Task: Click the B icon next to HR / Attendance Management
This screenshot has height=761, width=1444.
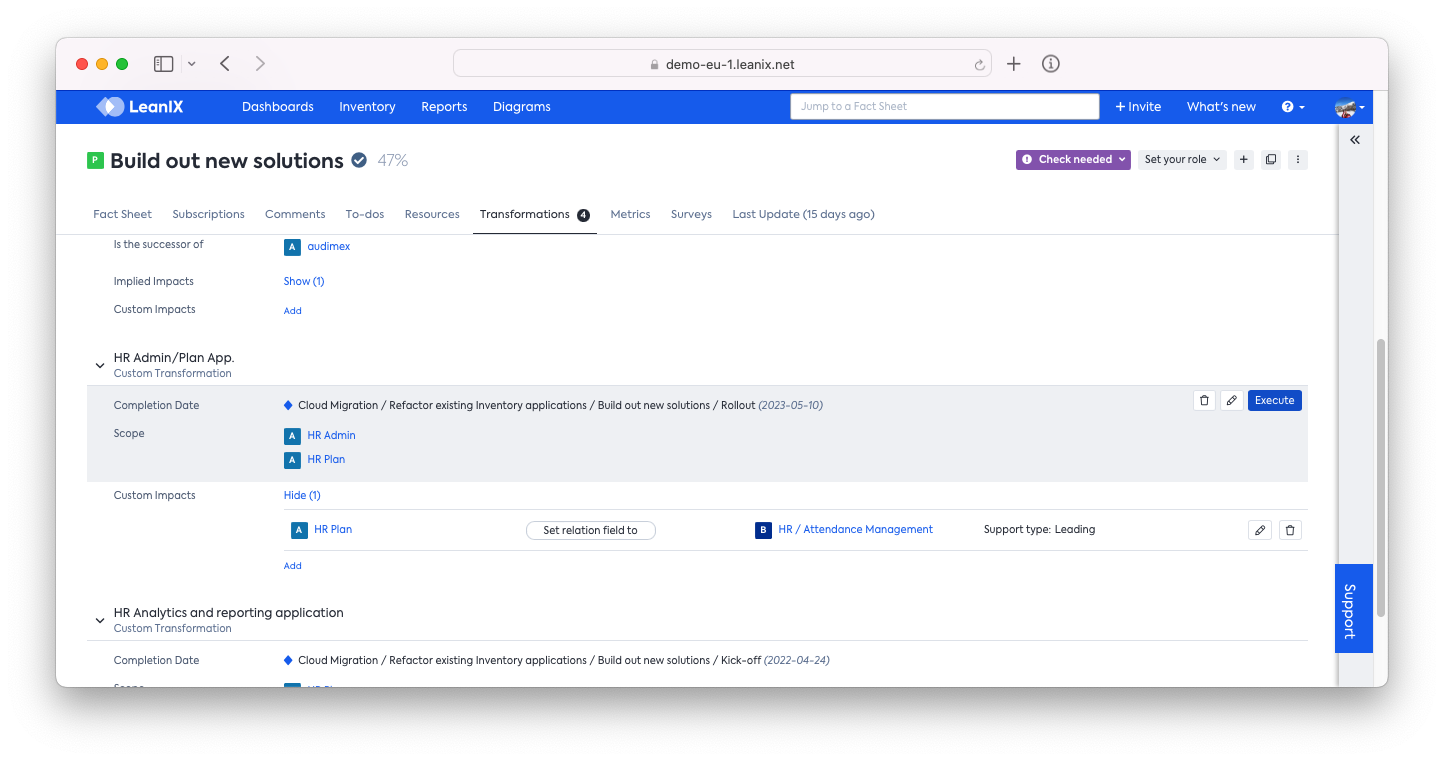Action: 763,530
